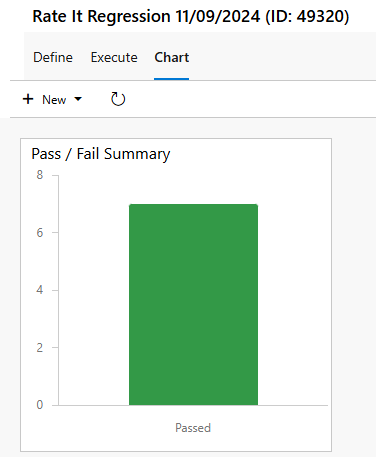
Task: Switch to the Execute tab
Action: (114, 57)
